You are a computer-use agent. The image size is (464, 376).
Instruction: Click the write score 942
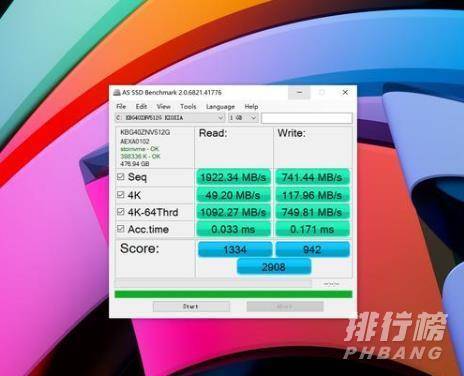[x=312, y=249]
